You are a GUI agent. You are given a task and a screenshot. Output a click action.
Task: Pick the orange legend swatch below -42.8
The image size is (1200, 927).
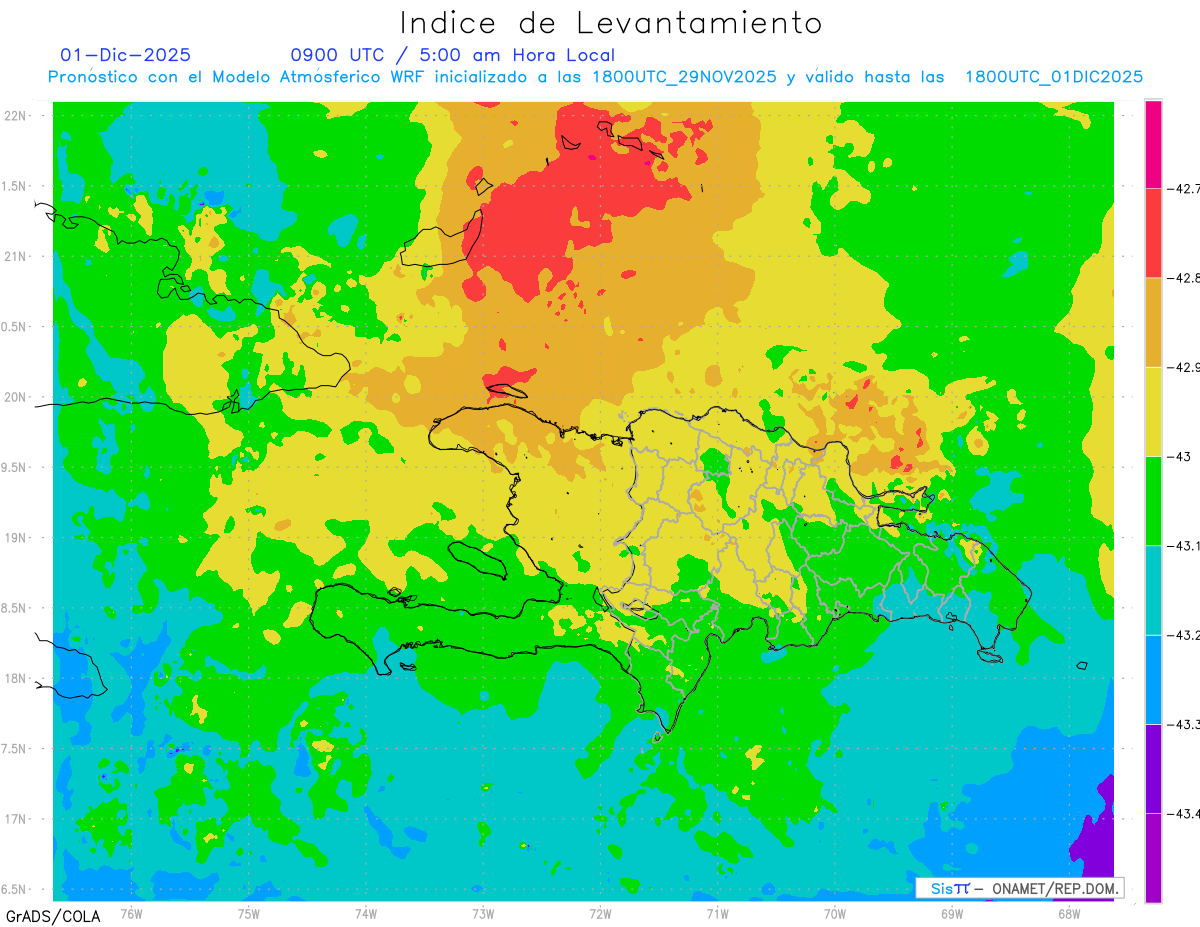(1153, 322)
